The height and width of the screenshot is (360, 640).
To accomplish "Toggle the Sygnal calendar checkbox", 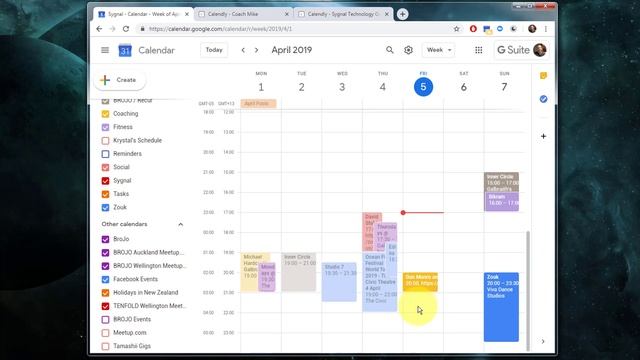I will 105,181.
